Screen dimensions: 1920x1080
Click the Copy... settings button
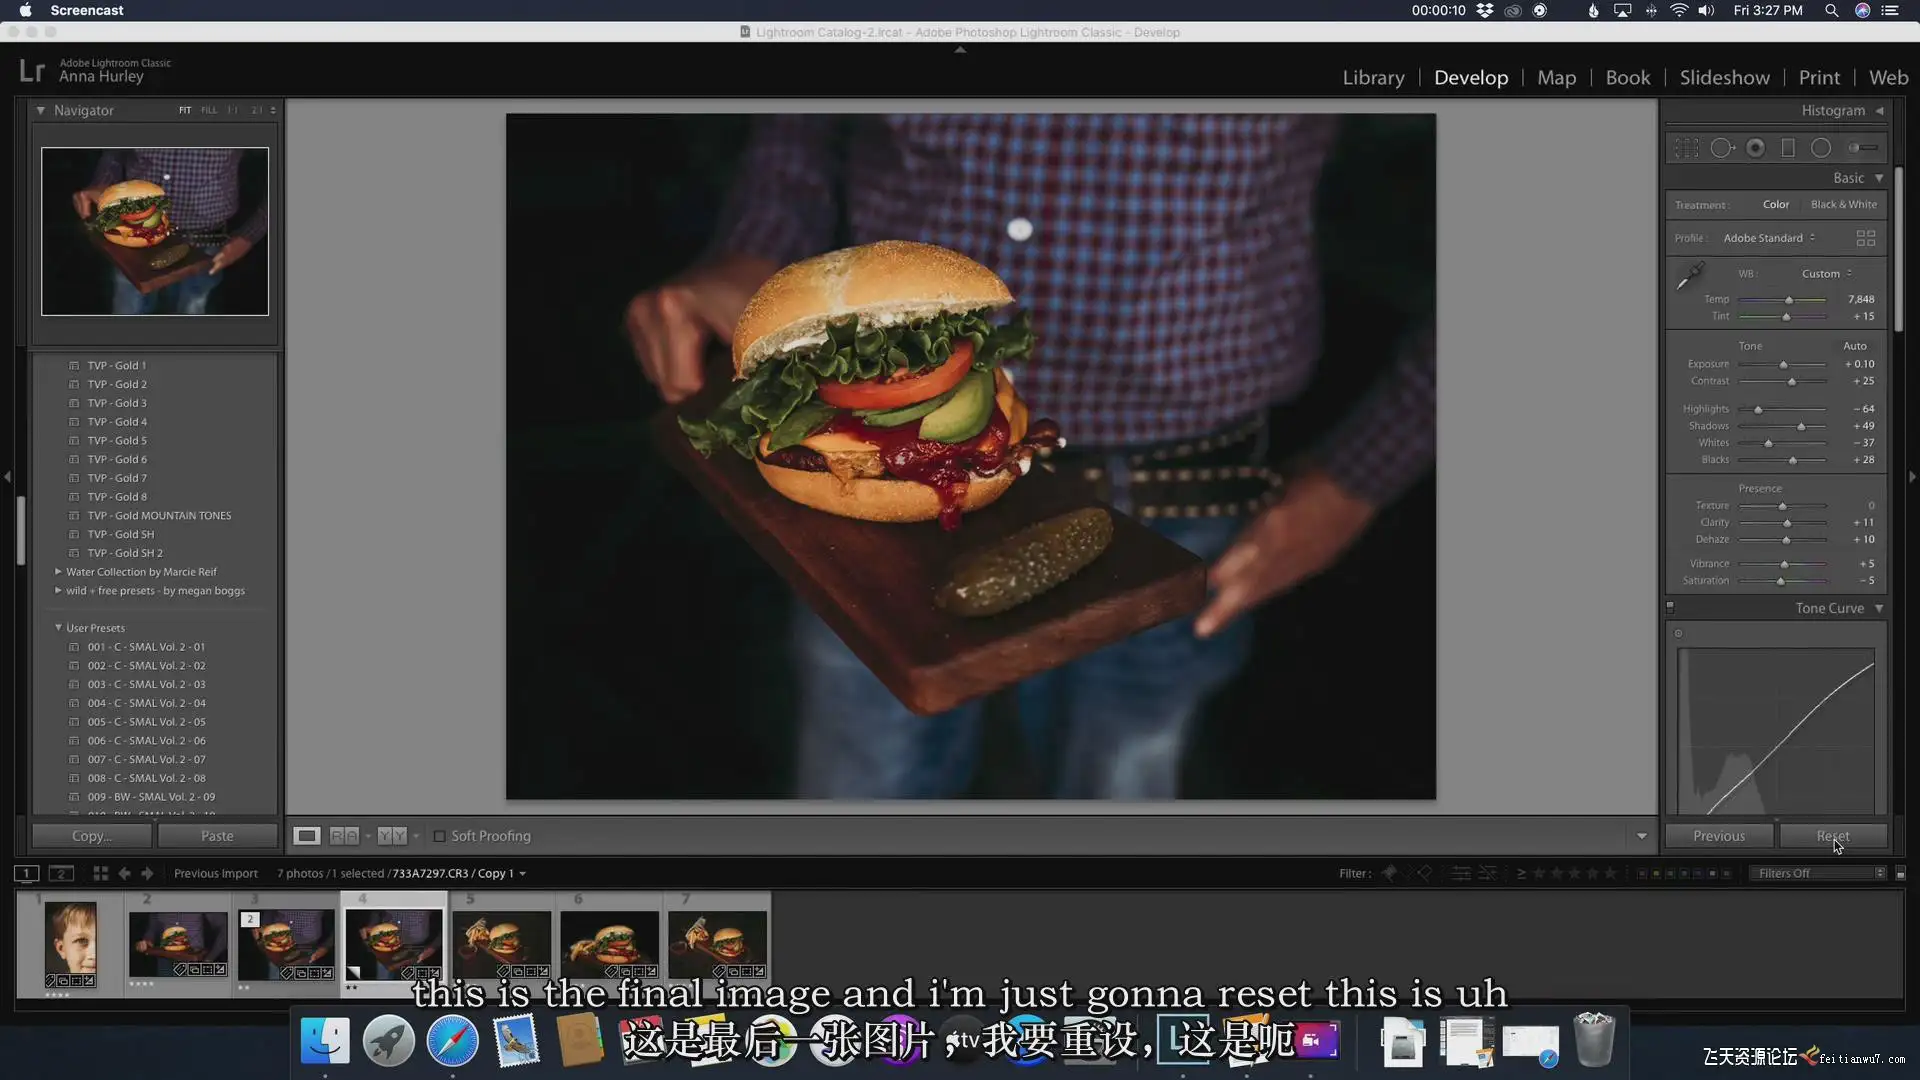[x=92, y=836]
